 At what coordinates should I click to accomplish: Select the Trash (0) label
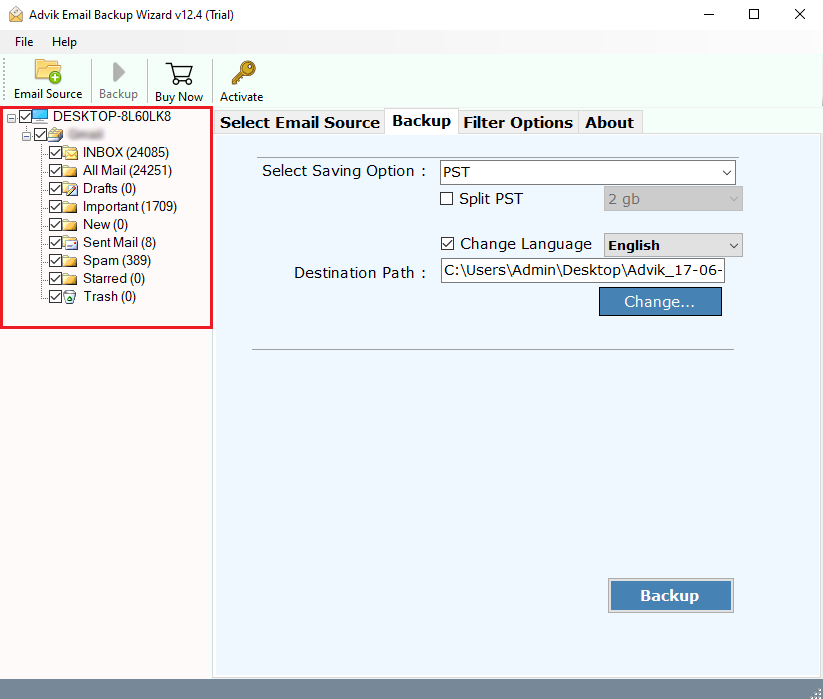point(110,296)
